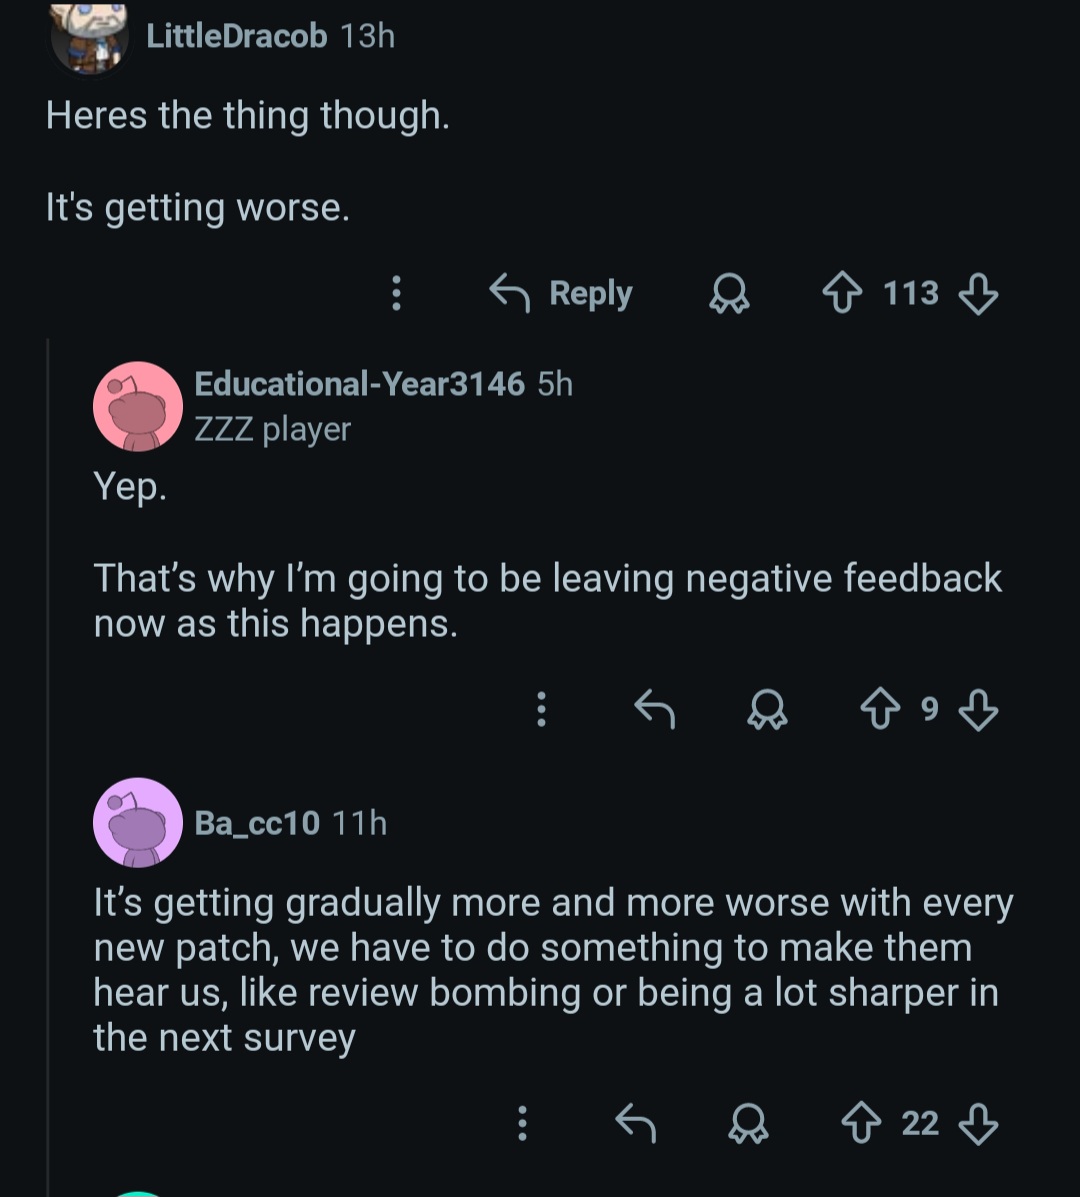Open more options for LittleDracob's comment
The height and width of the screenshot is (1197, 1080).
click(x=396, y=293)
